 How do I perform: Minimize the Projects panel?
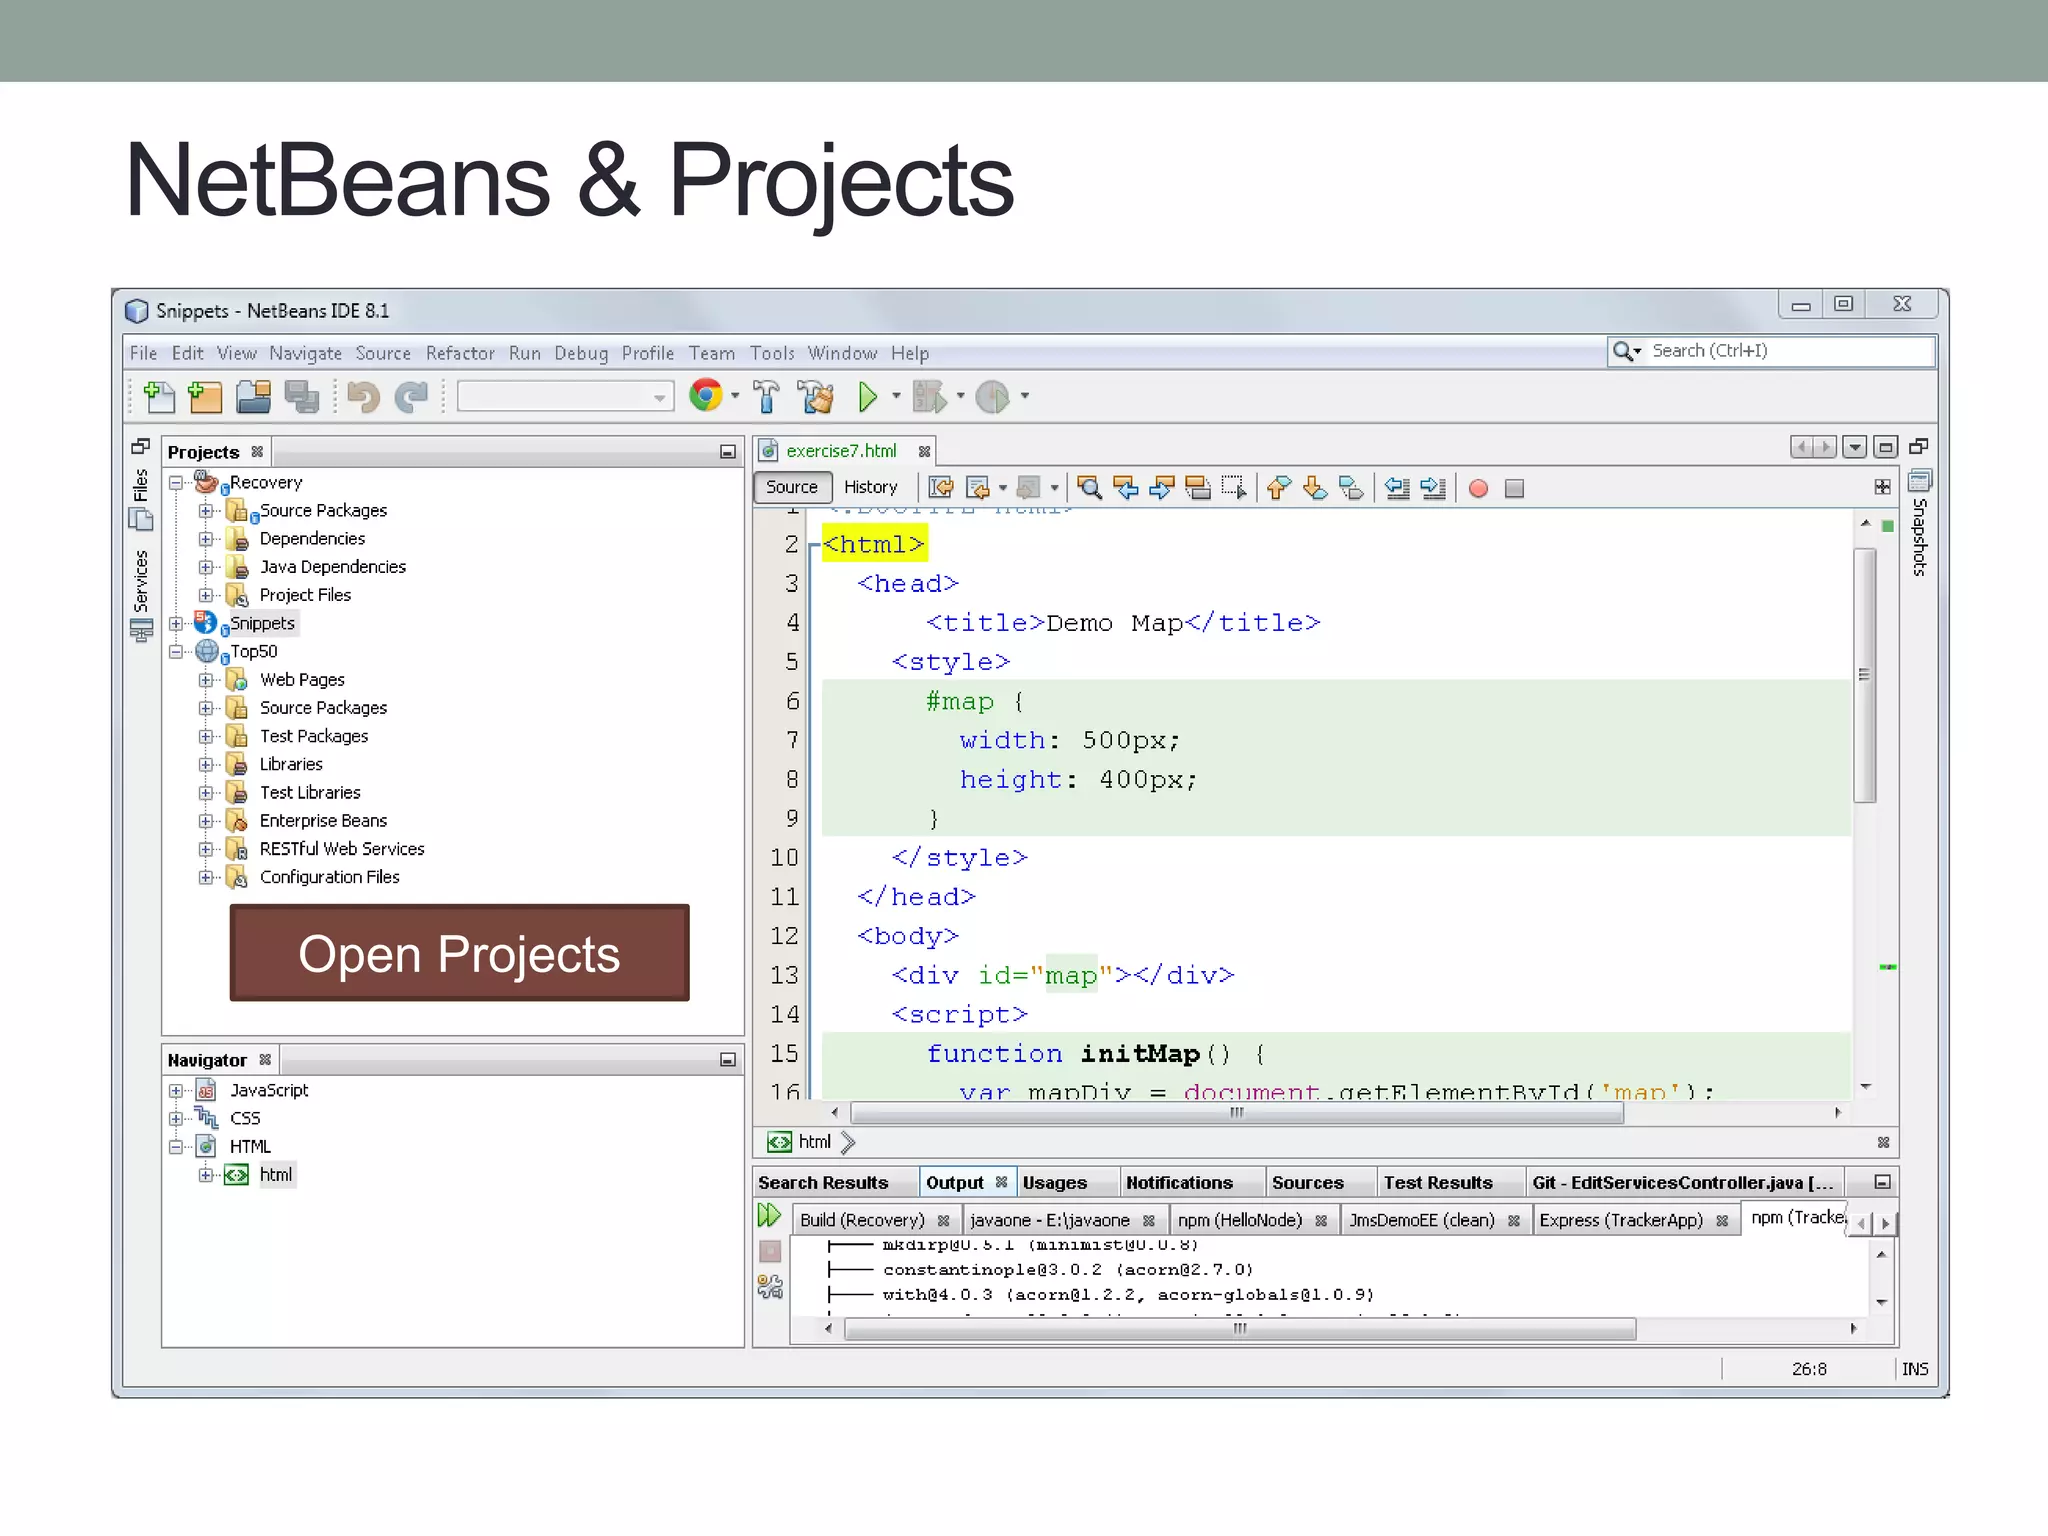tap(728, 452)
